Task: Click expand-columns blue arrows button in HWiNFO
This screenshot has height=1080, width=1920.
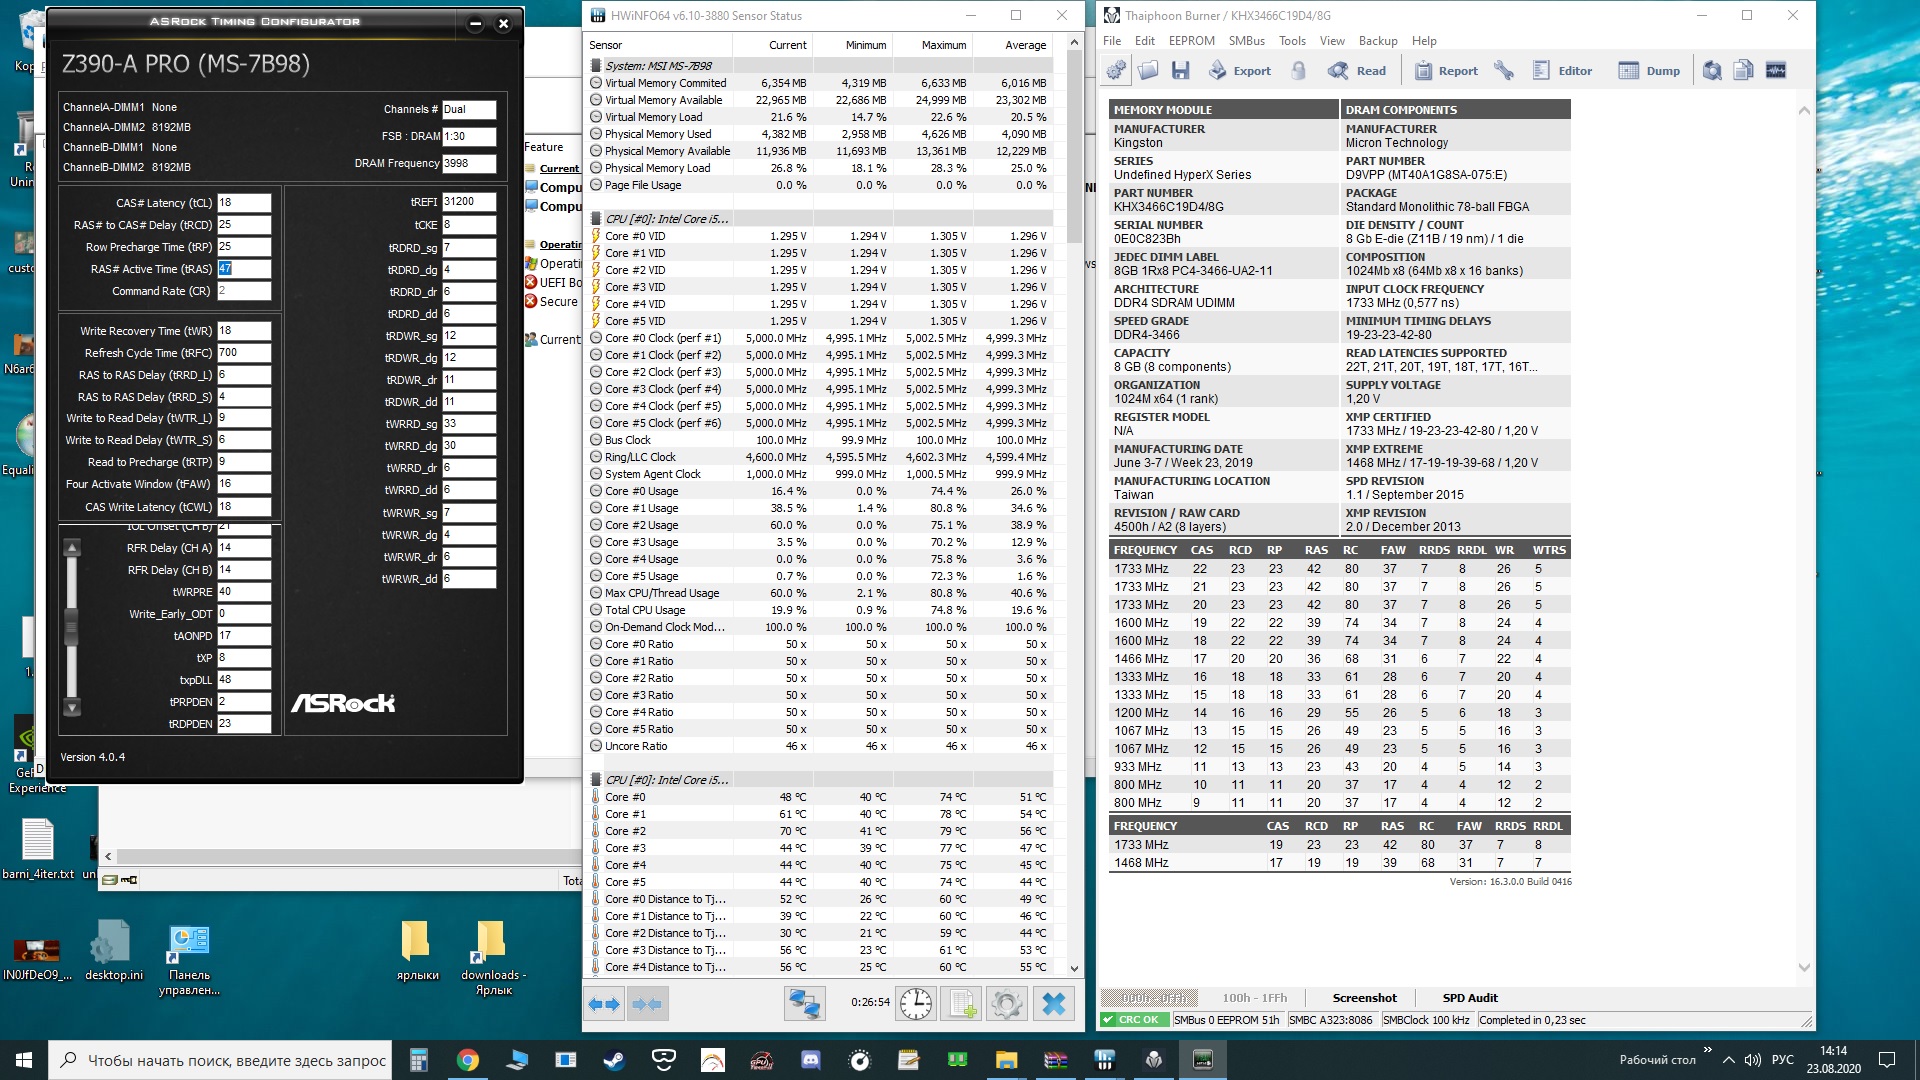Action: (x=604, y=1003)
